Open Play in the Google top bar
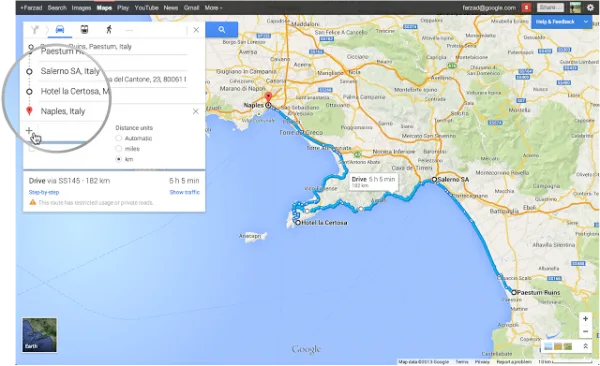Screen dimensions: 600x366 123,8
